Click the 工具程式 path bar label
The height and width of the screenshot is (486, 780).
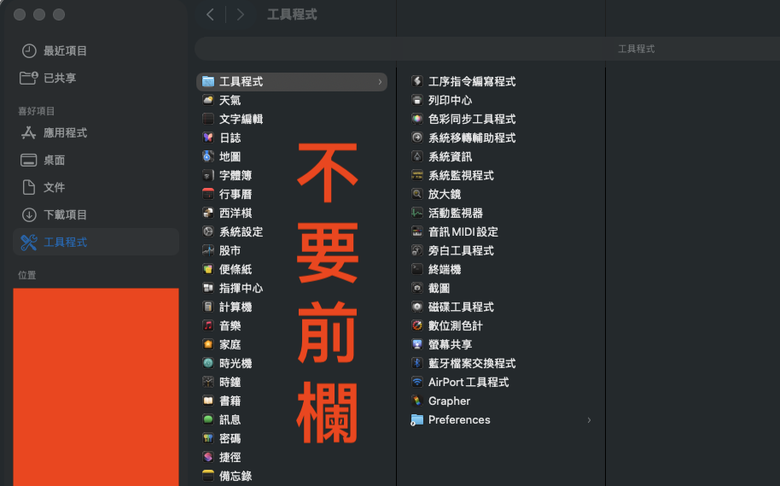click(636, 49)
